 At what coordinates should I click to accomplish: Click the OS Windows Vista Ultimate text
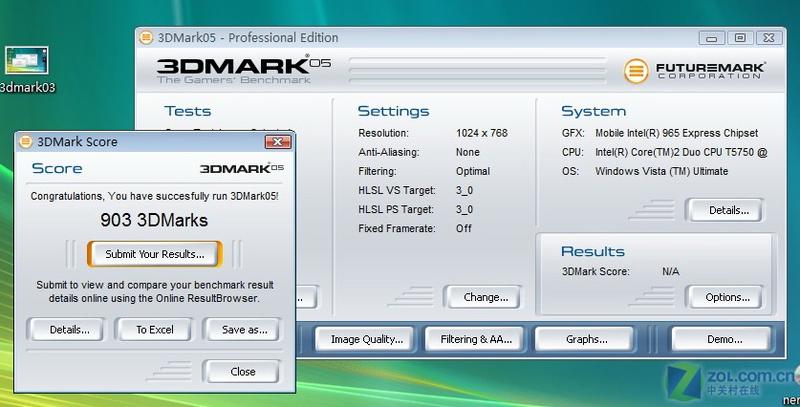tap(661, 171)
